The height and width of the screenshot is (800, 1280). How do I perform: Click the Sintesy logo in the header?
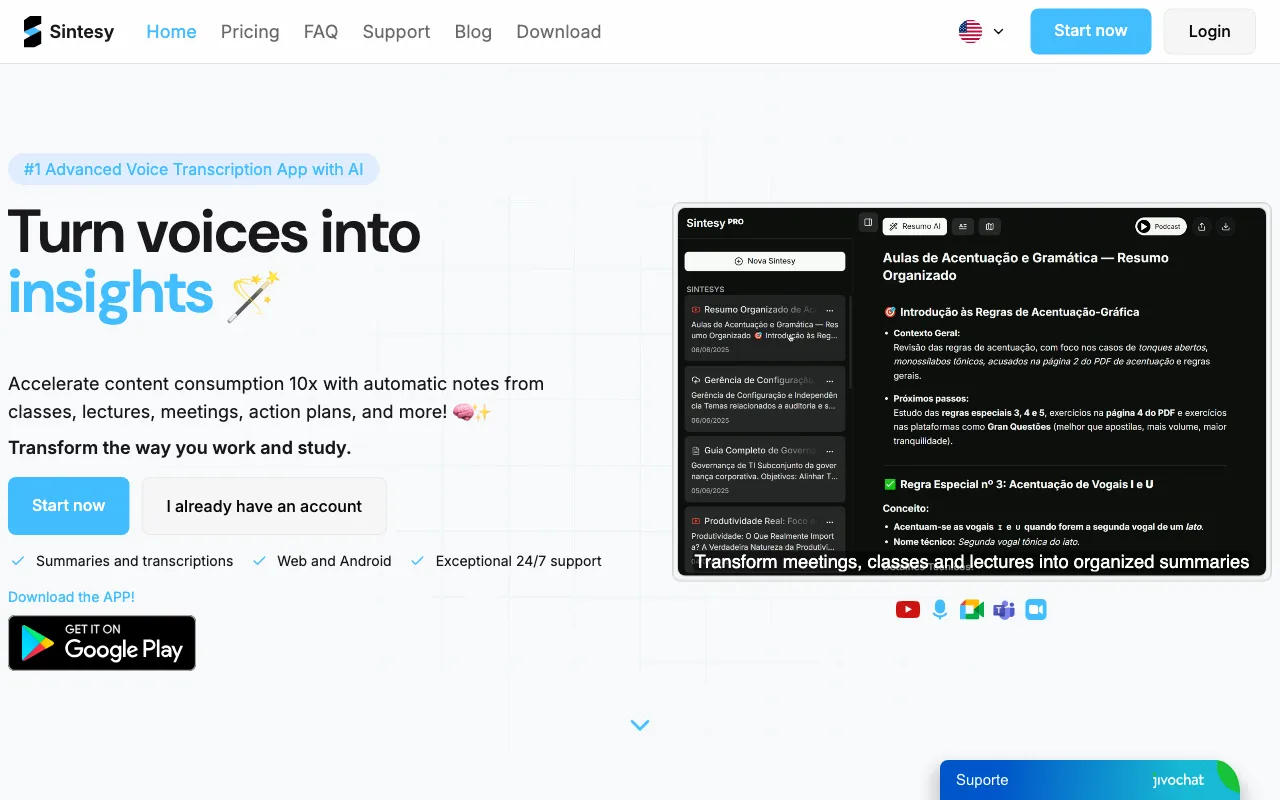click(69, 32)
